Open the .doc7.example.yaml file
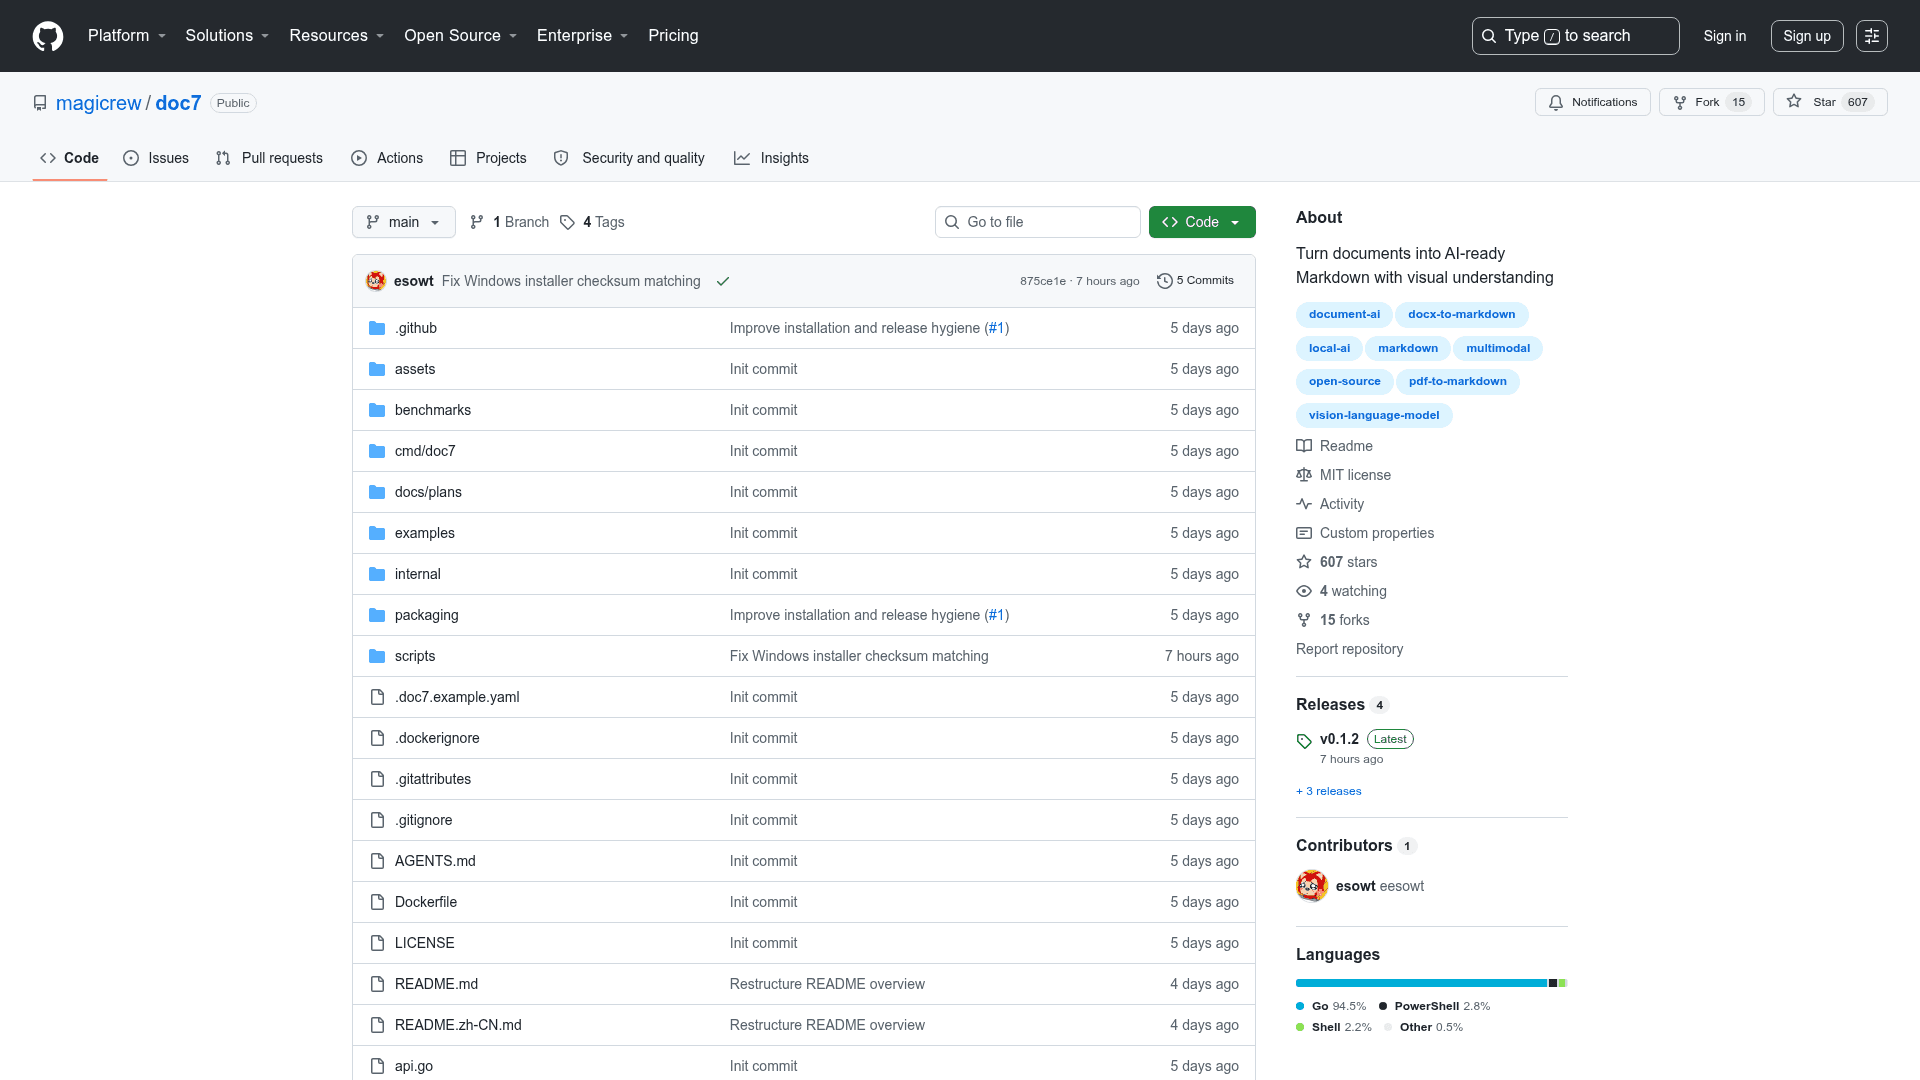The image size is (1920, 1080). click(x=457, y=697)
